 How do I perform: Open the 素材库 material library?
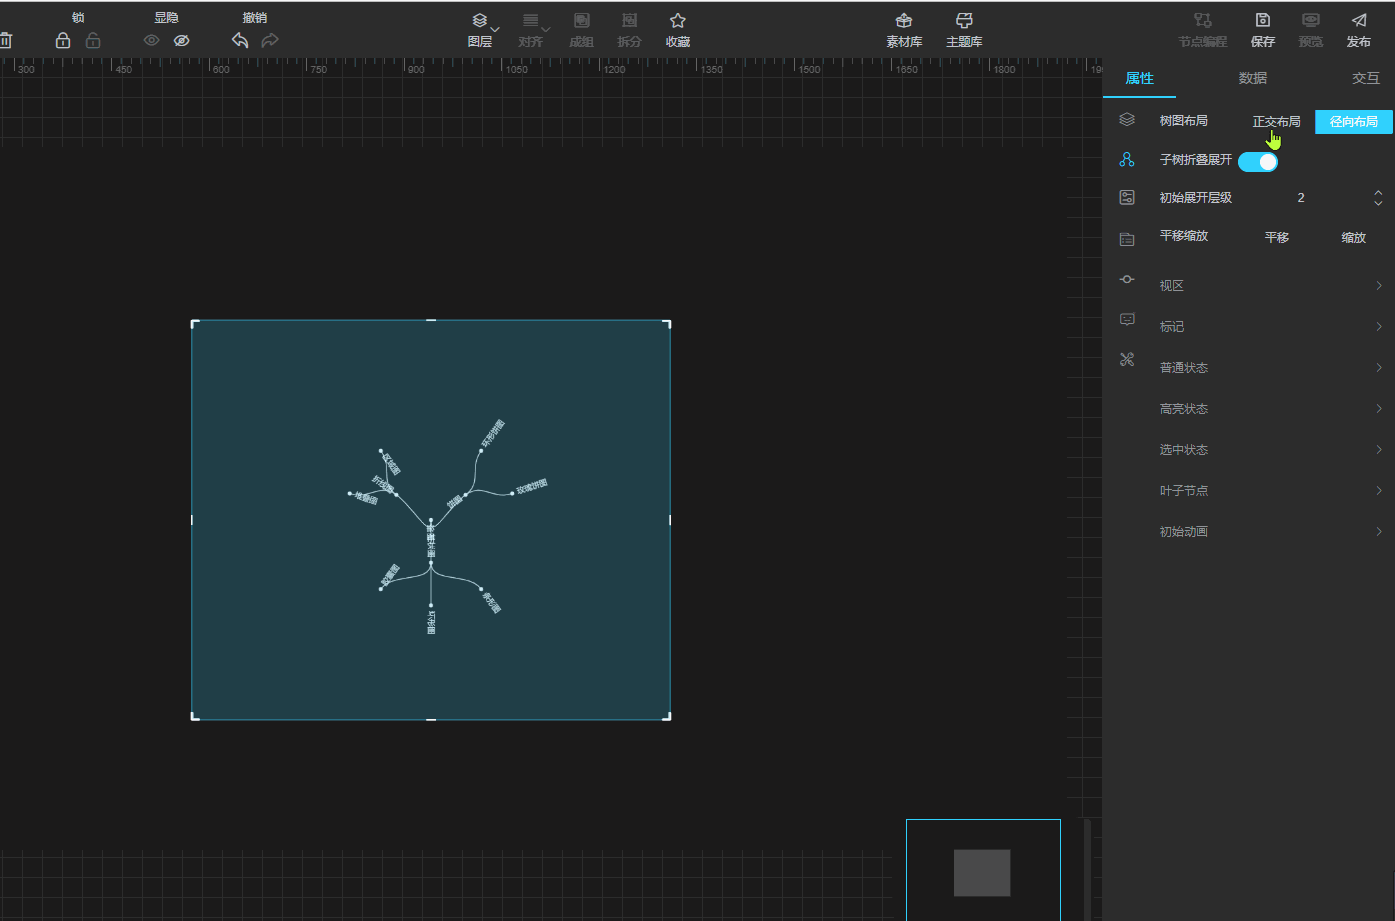904,31
